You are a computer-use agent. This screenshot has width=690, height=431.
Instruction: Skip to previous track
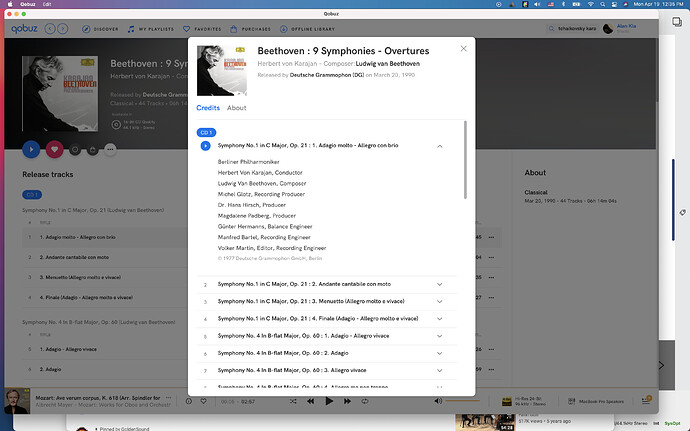pos(311,401)
